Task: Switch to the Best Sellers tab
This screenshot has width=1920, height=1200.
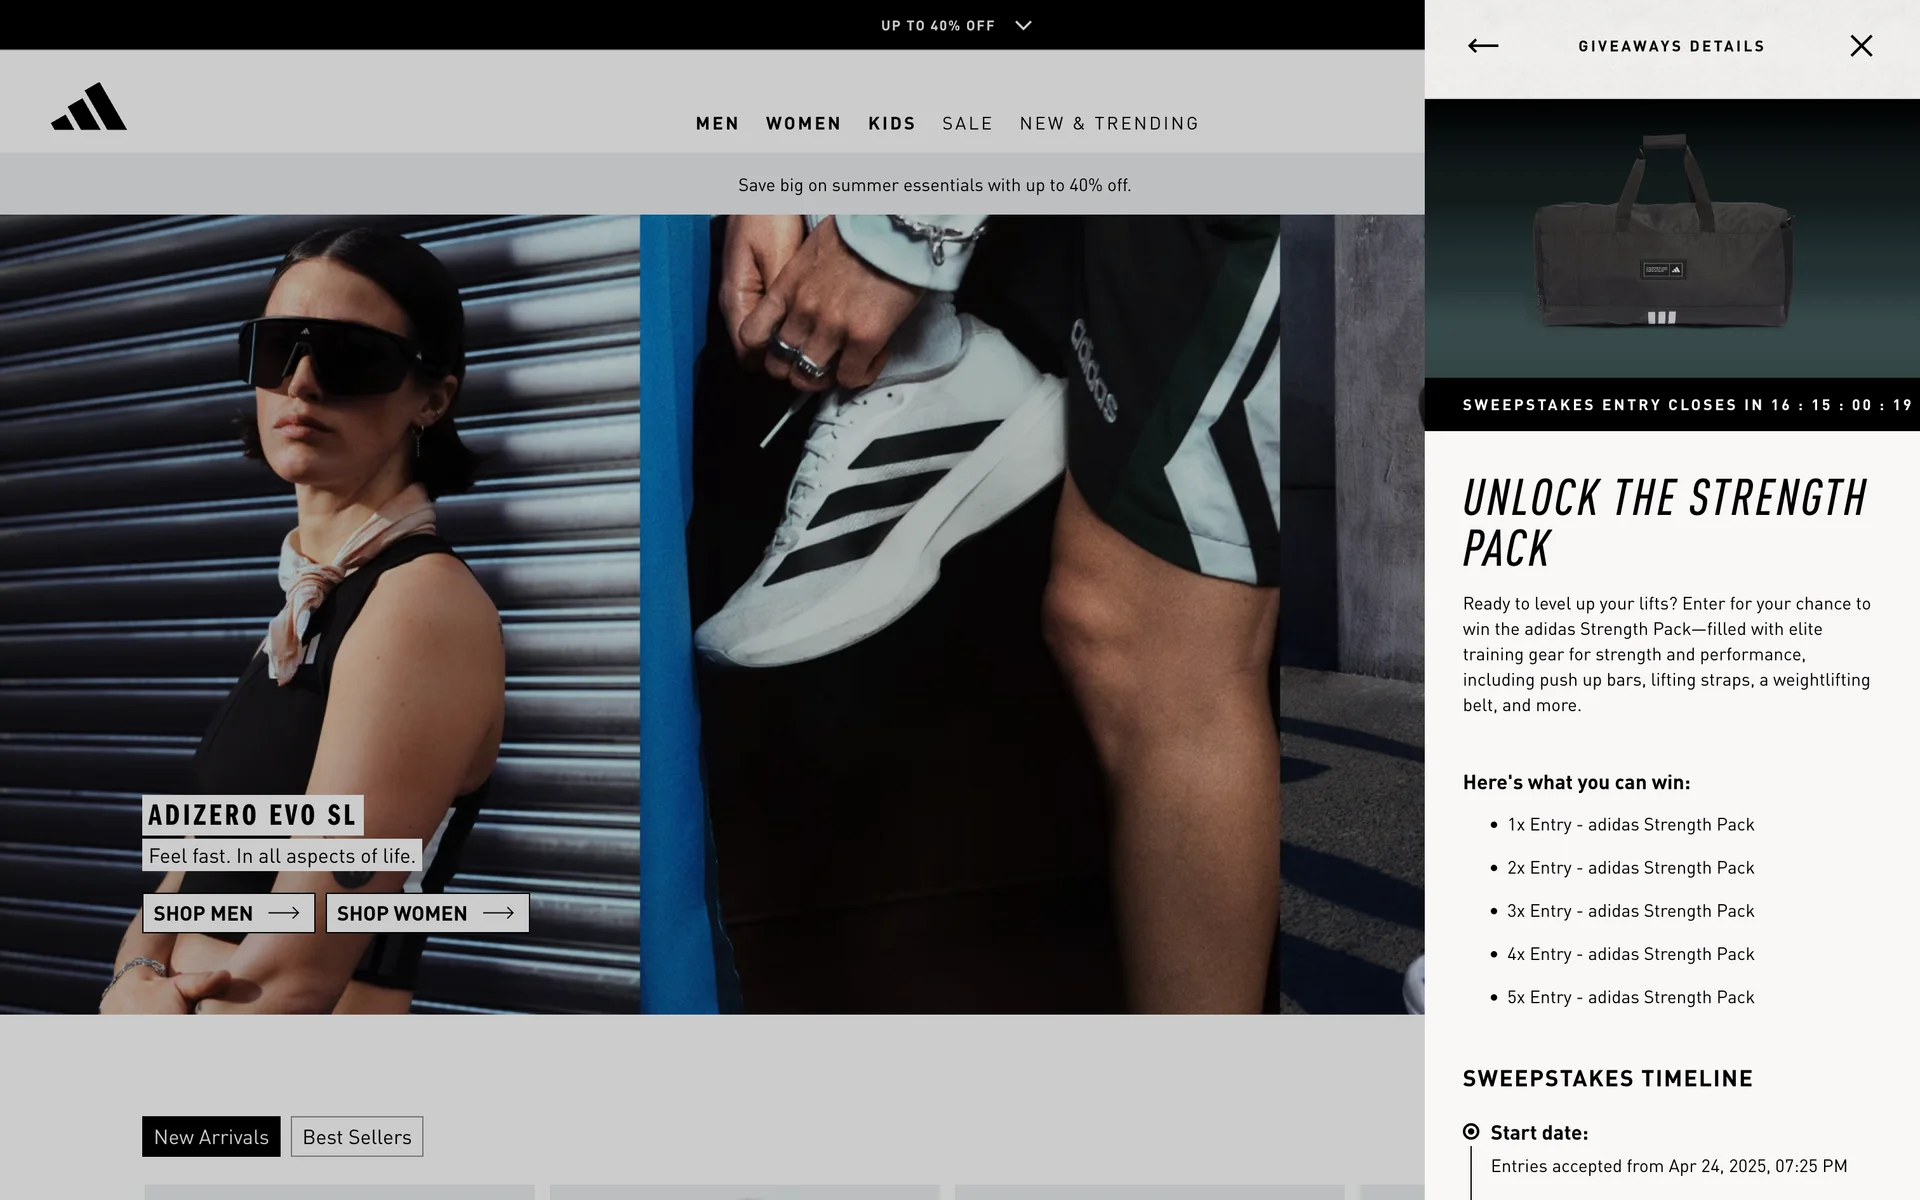Action: click(357, 1137)
